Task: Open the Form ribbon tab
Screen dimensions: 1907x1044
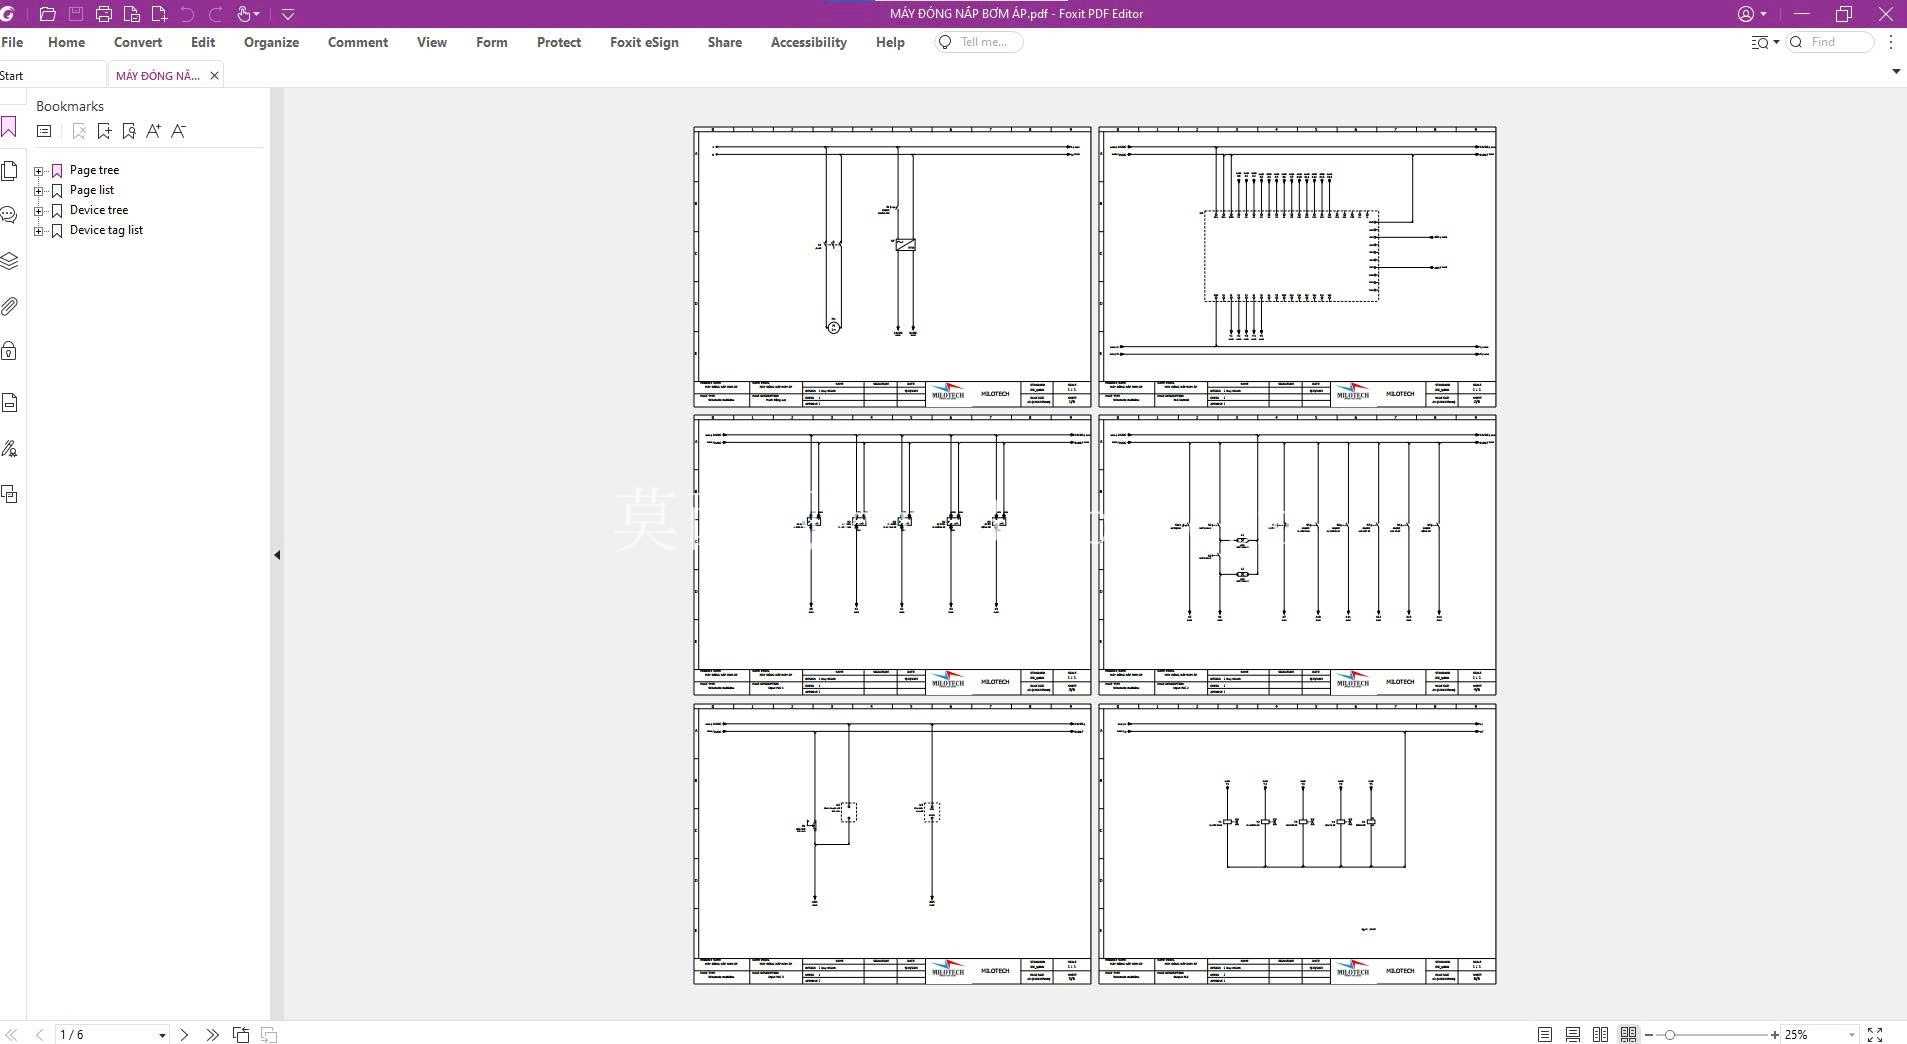Action: (491, 42)
